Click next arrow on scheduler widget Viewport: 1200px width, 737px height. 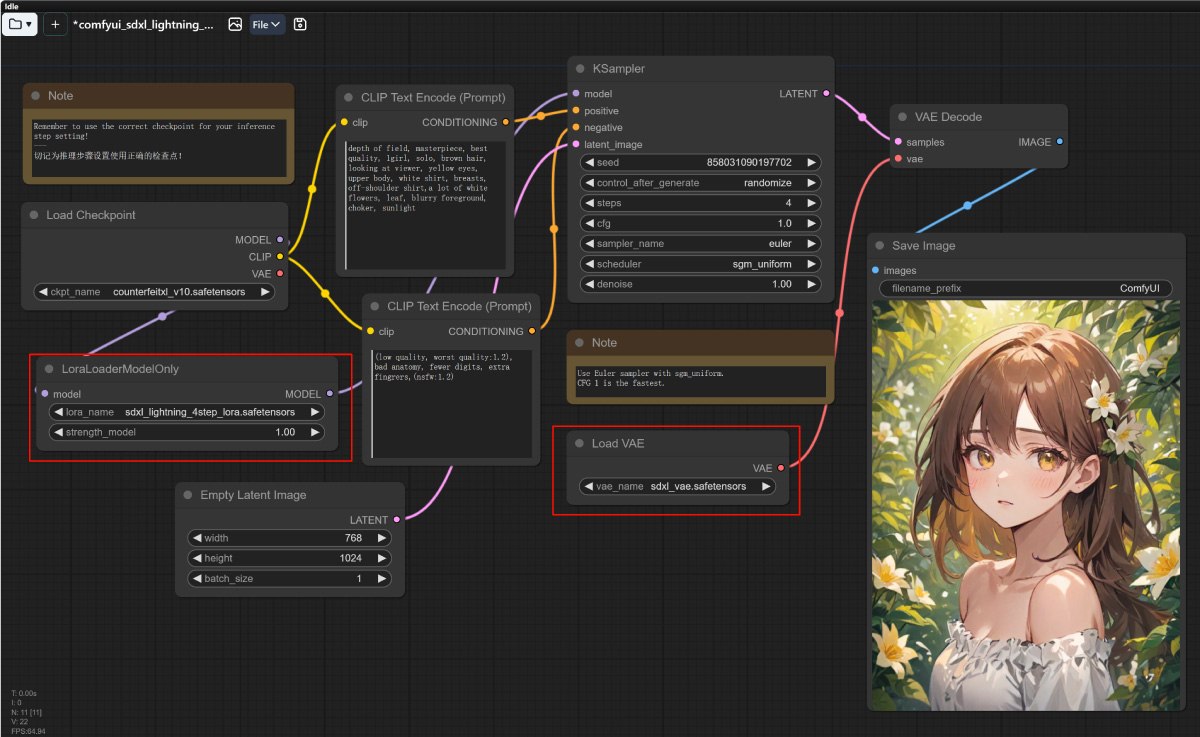[811, 264]
